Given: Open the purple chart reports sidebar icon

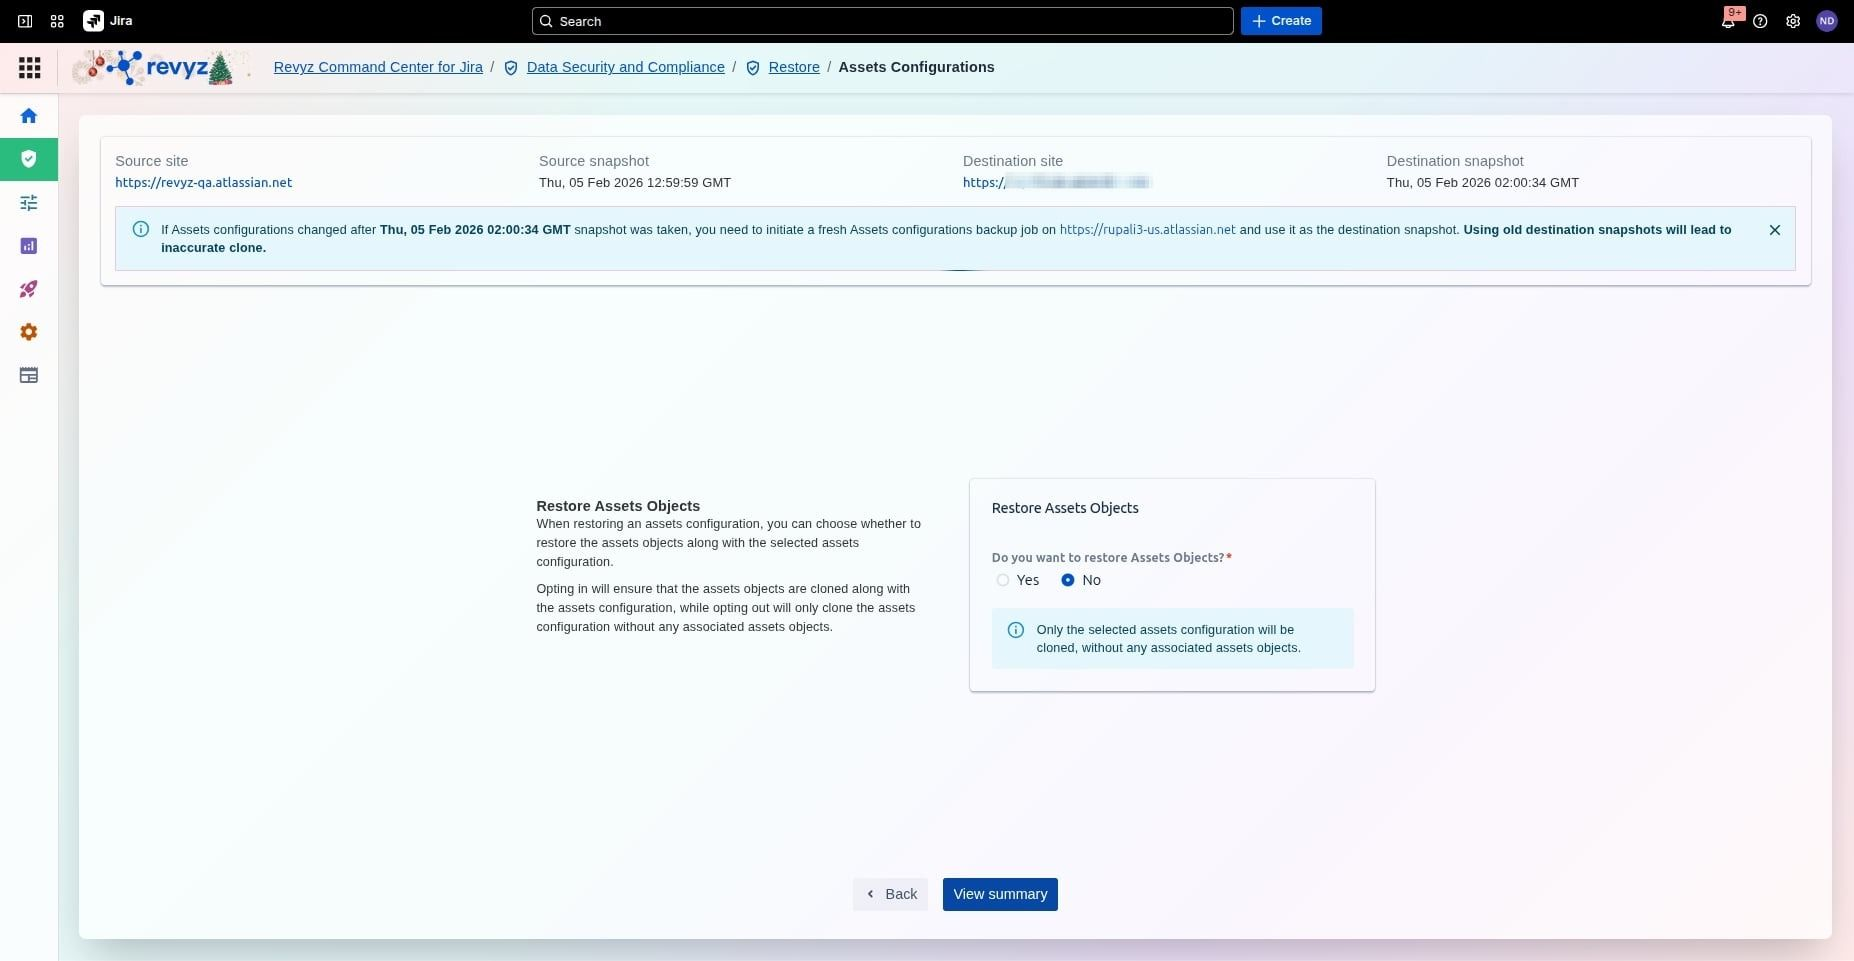Looking at the screenshot, I should click(x=29, y=246).
